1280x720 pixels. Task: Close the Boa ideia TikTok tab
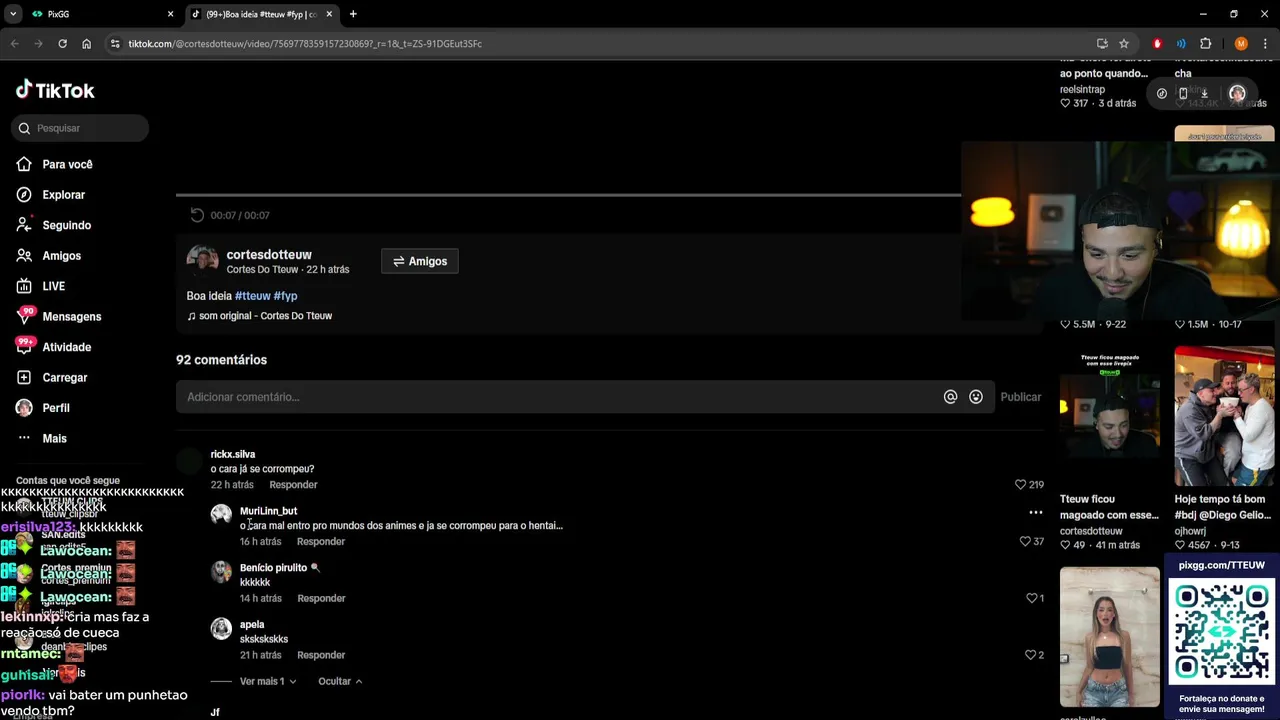[x=329, y=14]
